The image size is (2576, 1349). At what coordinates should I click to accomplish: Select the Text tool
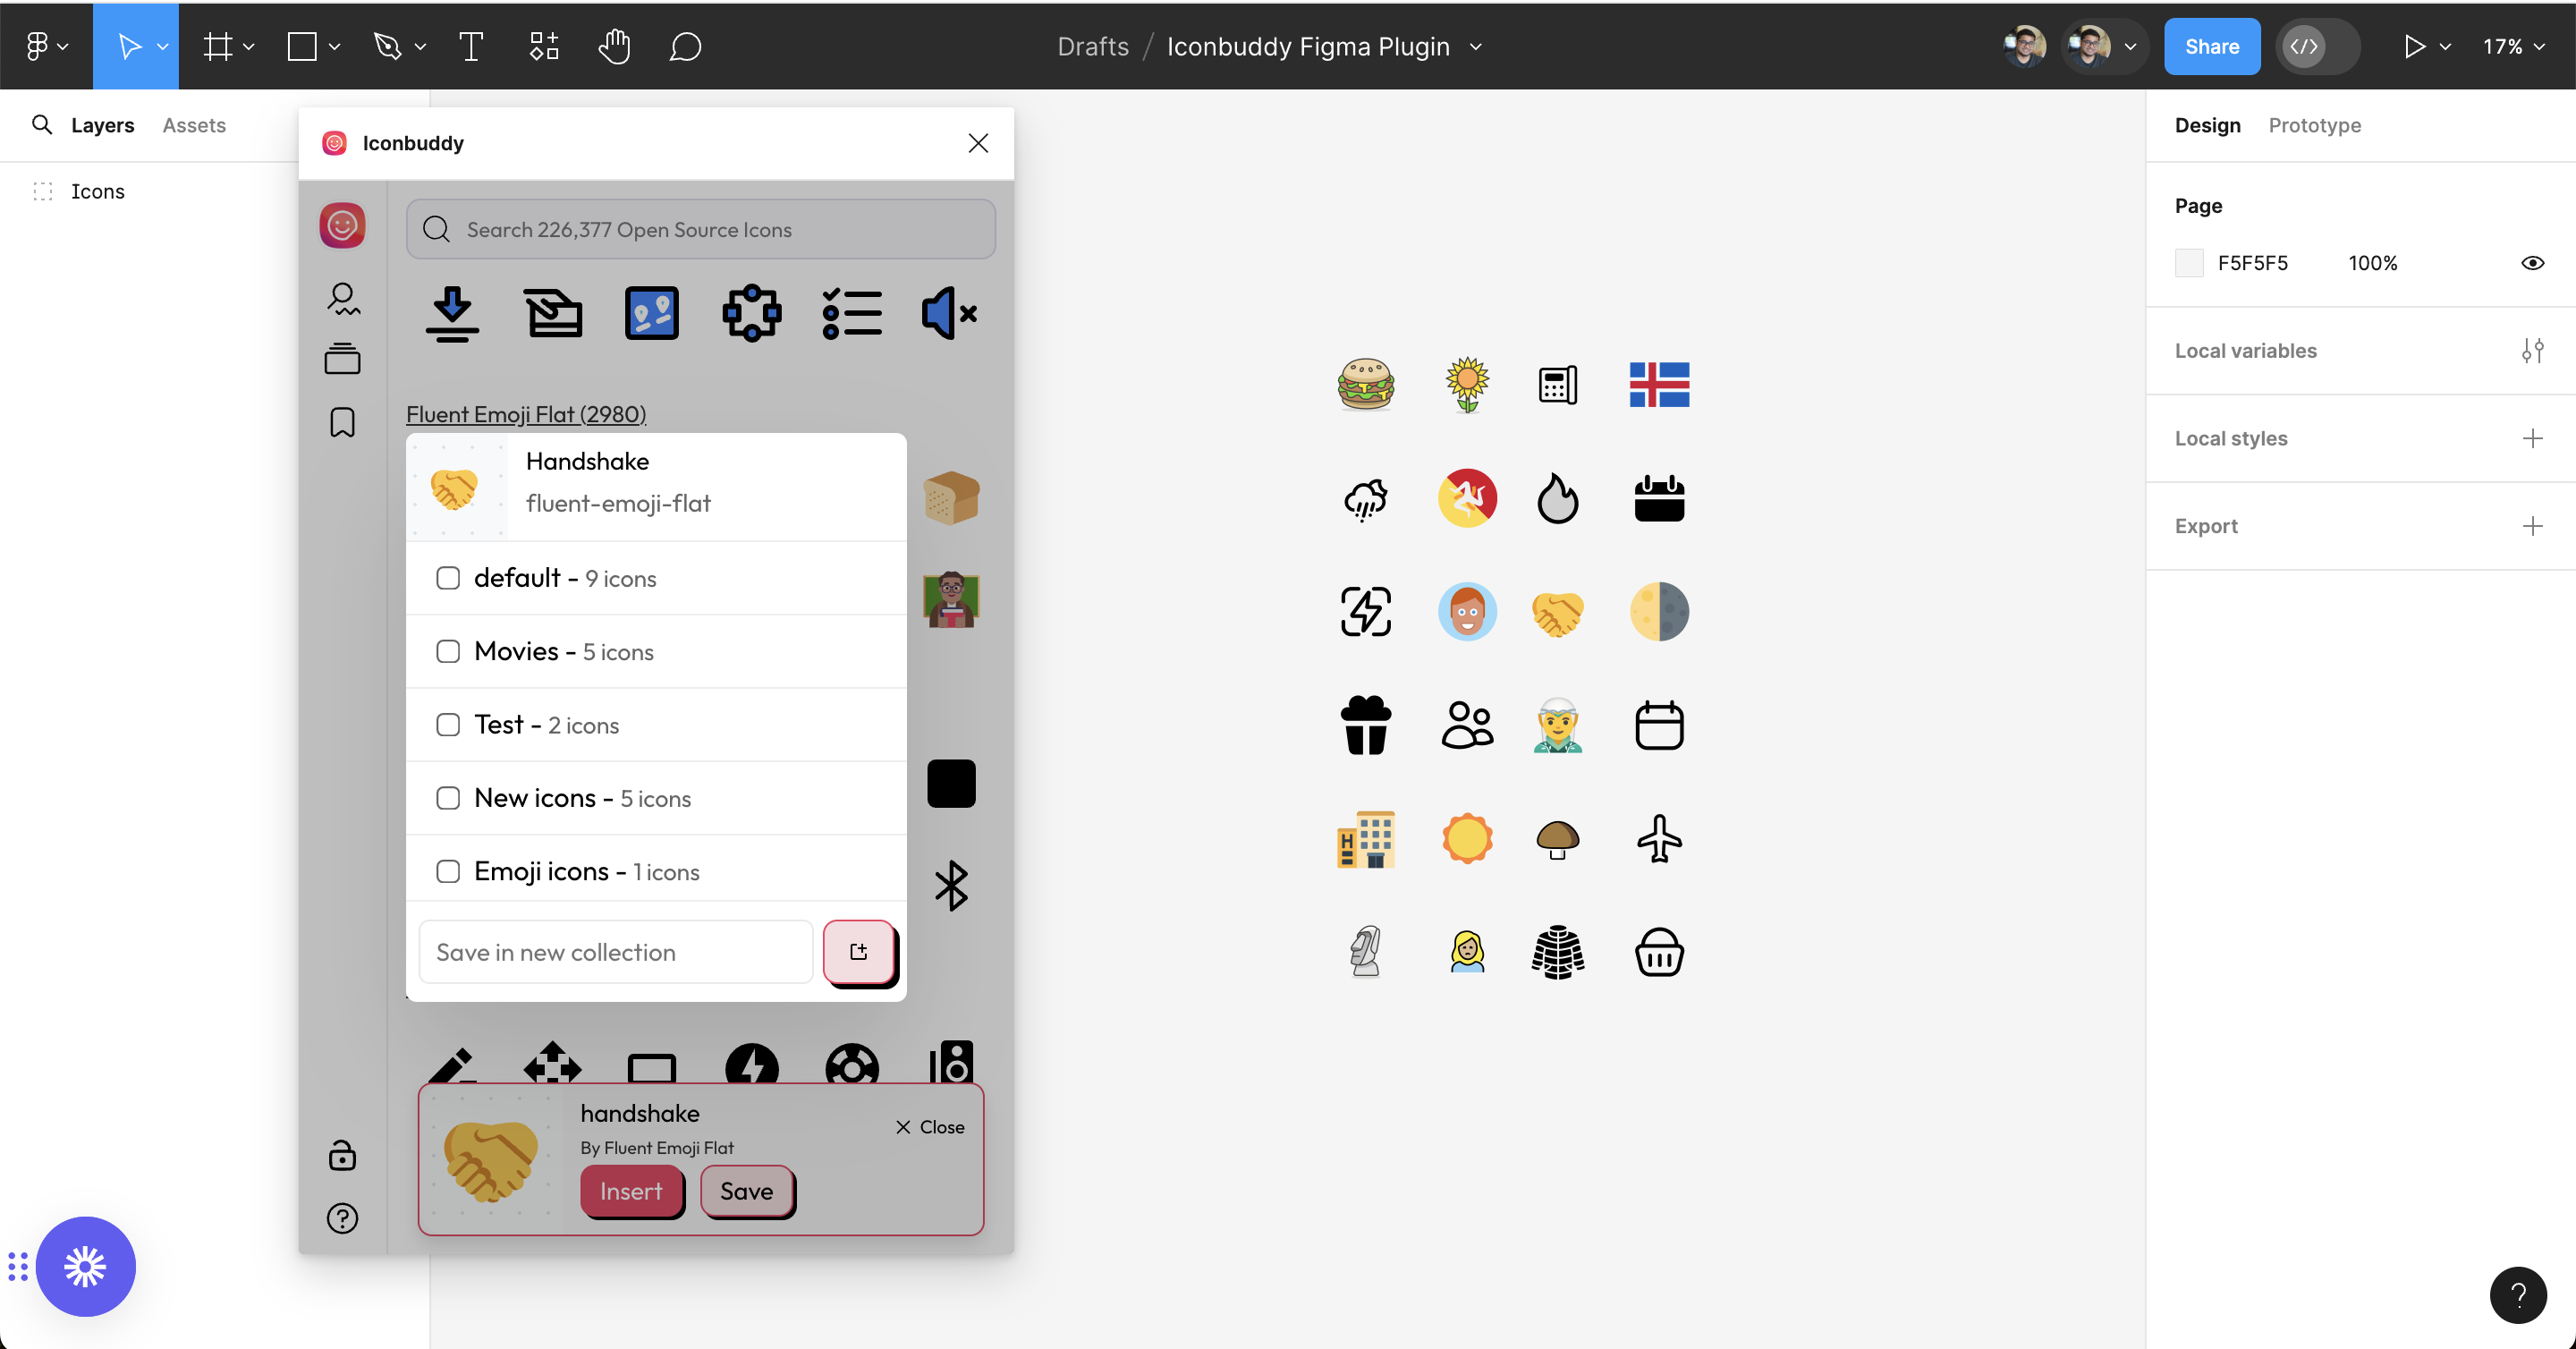click(471, 46)
